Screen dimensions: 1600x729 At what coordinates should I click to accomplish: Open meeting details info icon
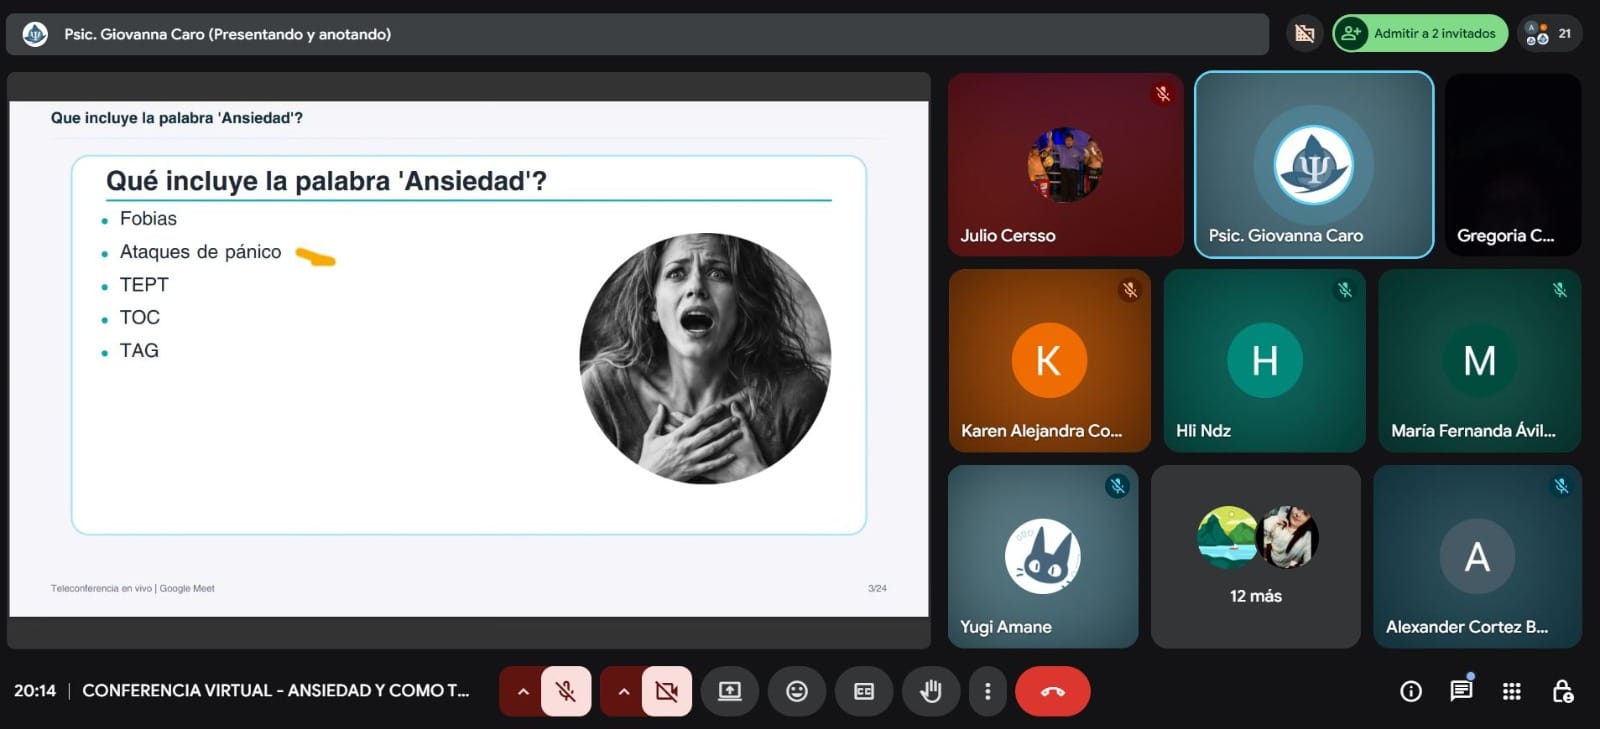1411,691
